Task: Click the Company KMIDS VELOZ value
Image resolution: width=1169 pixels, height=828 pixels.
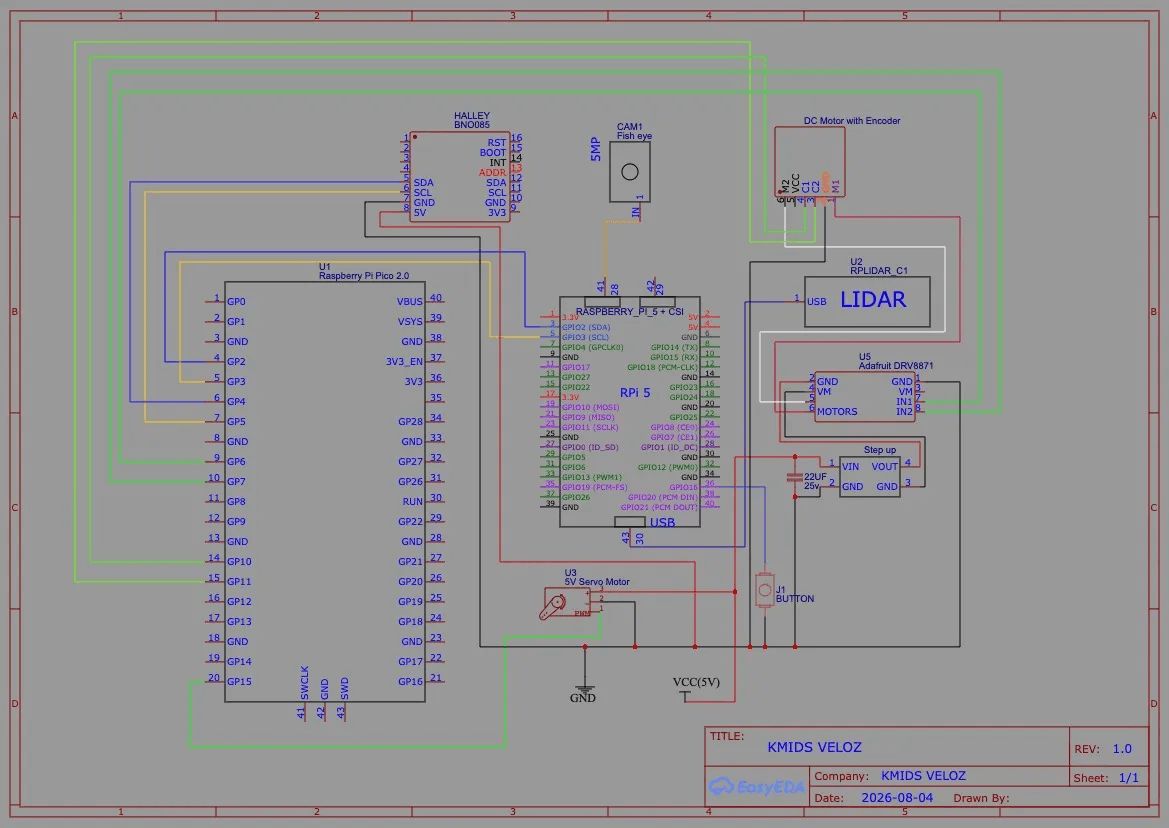Action: 923,776
